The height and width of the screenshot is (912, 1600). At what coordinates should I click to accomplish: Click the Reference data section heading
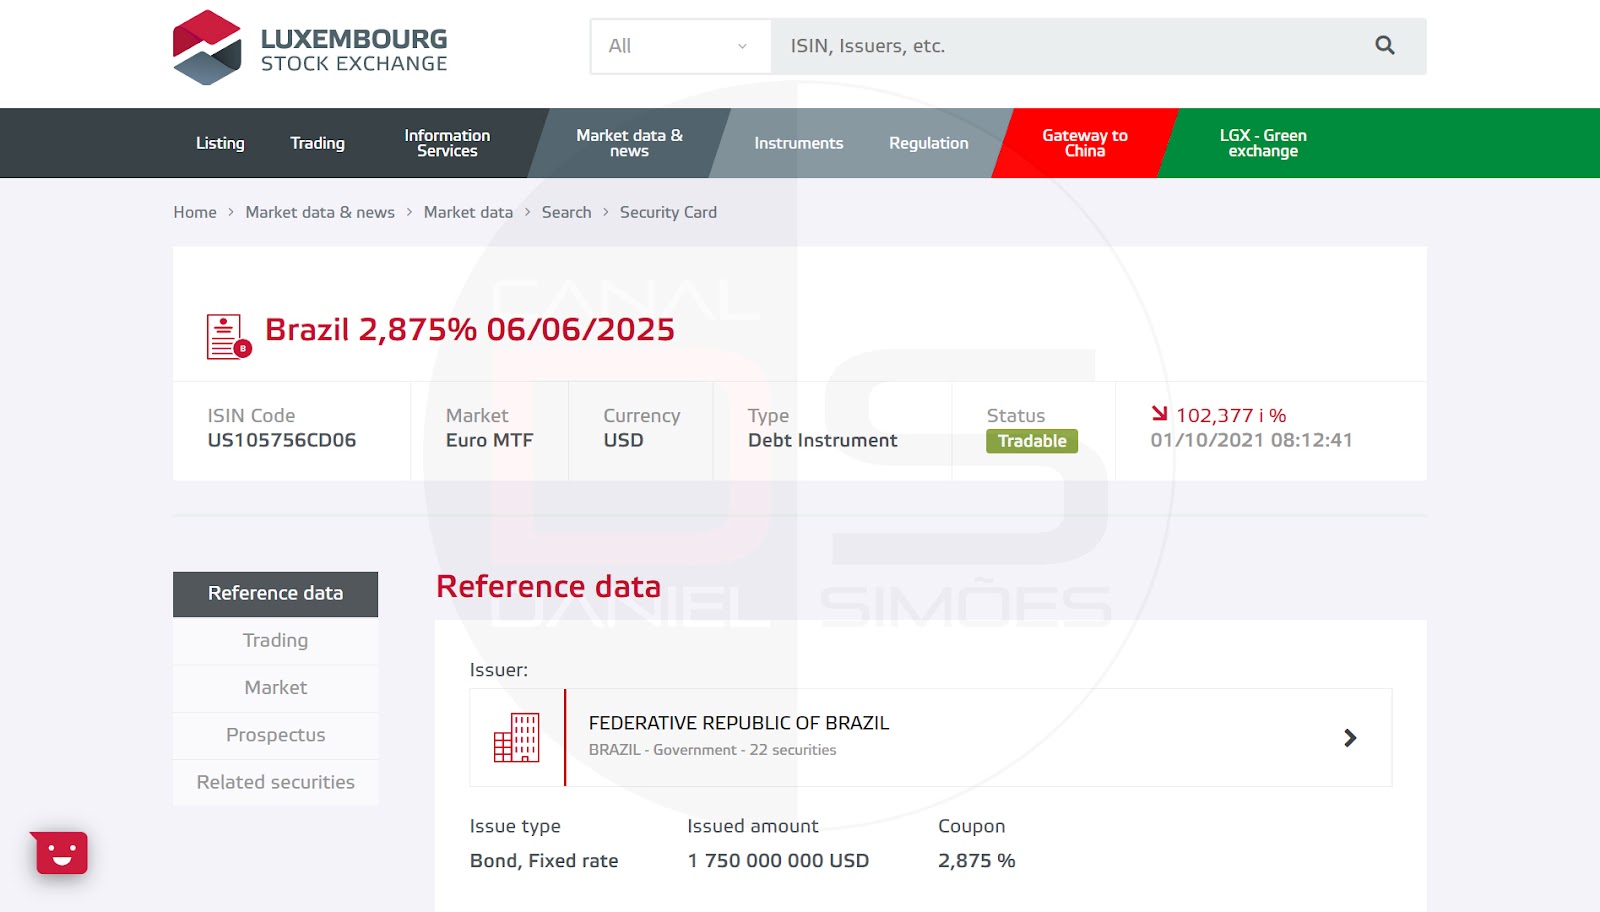549,586
